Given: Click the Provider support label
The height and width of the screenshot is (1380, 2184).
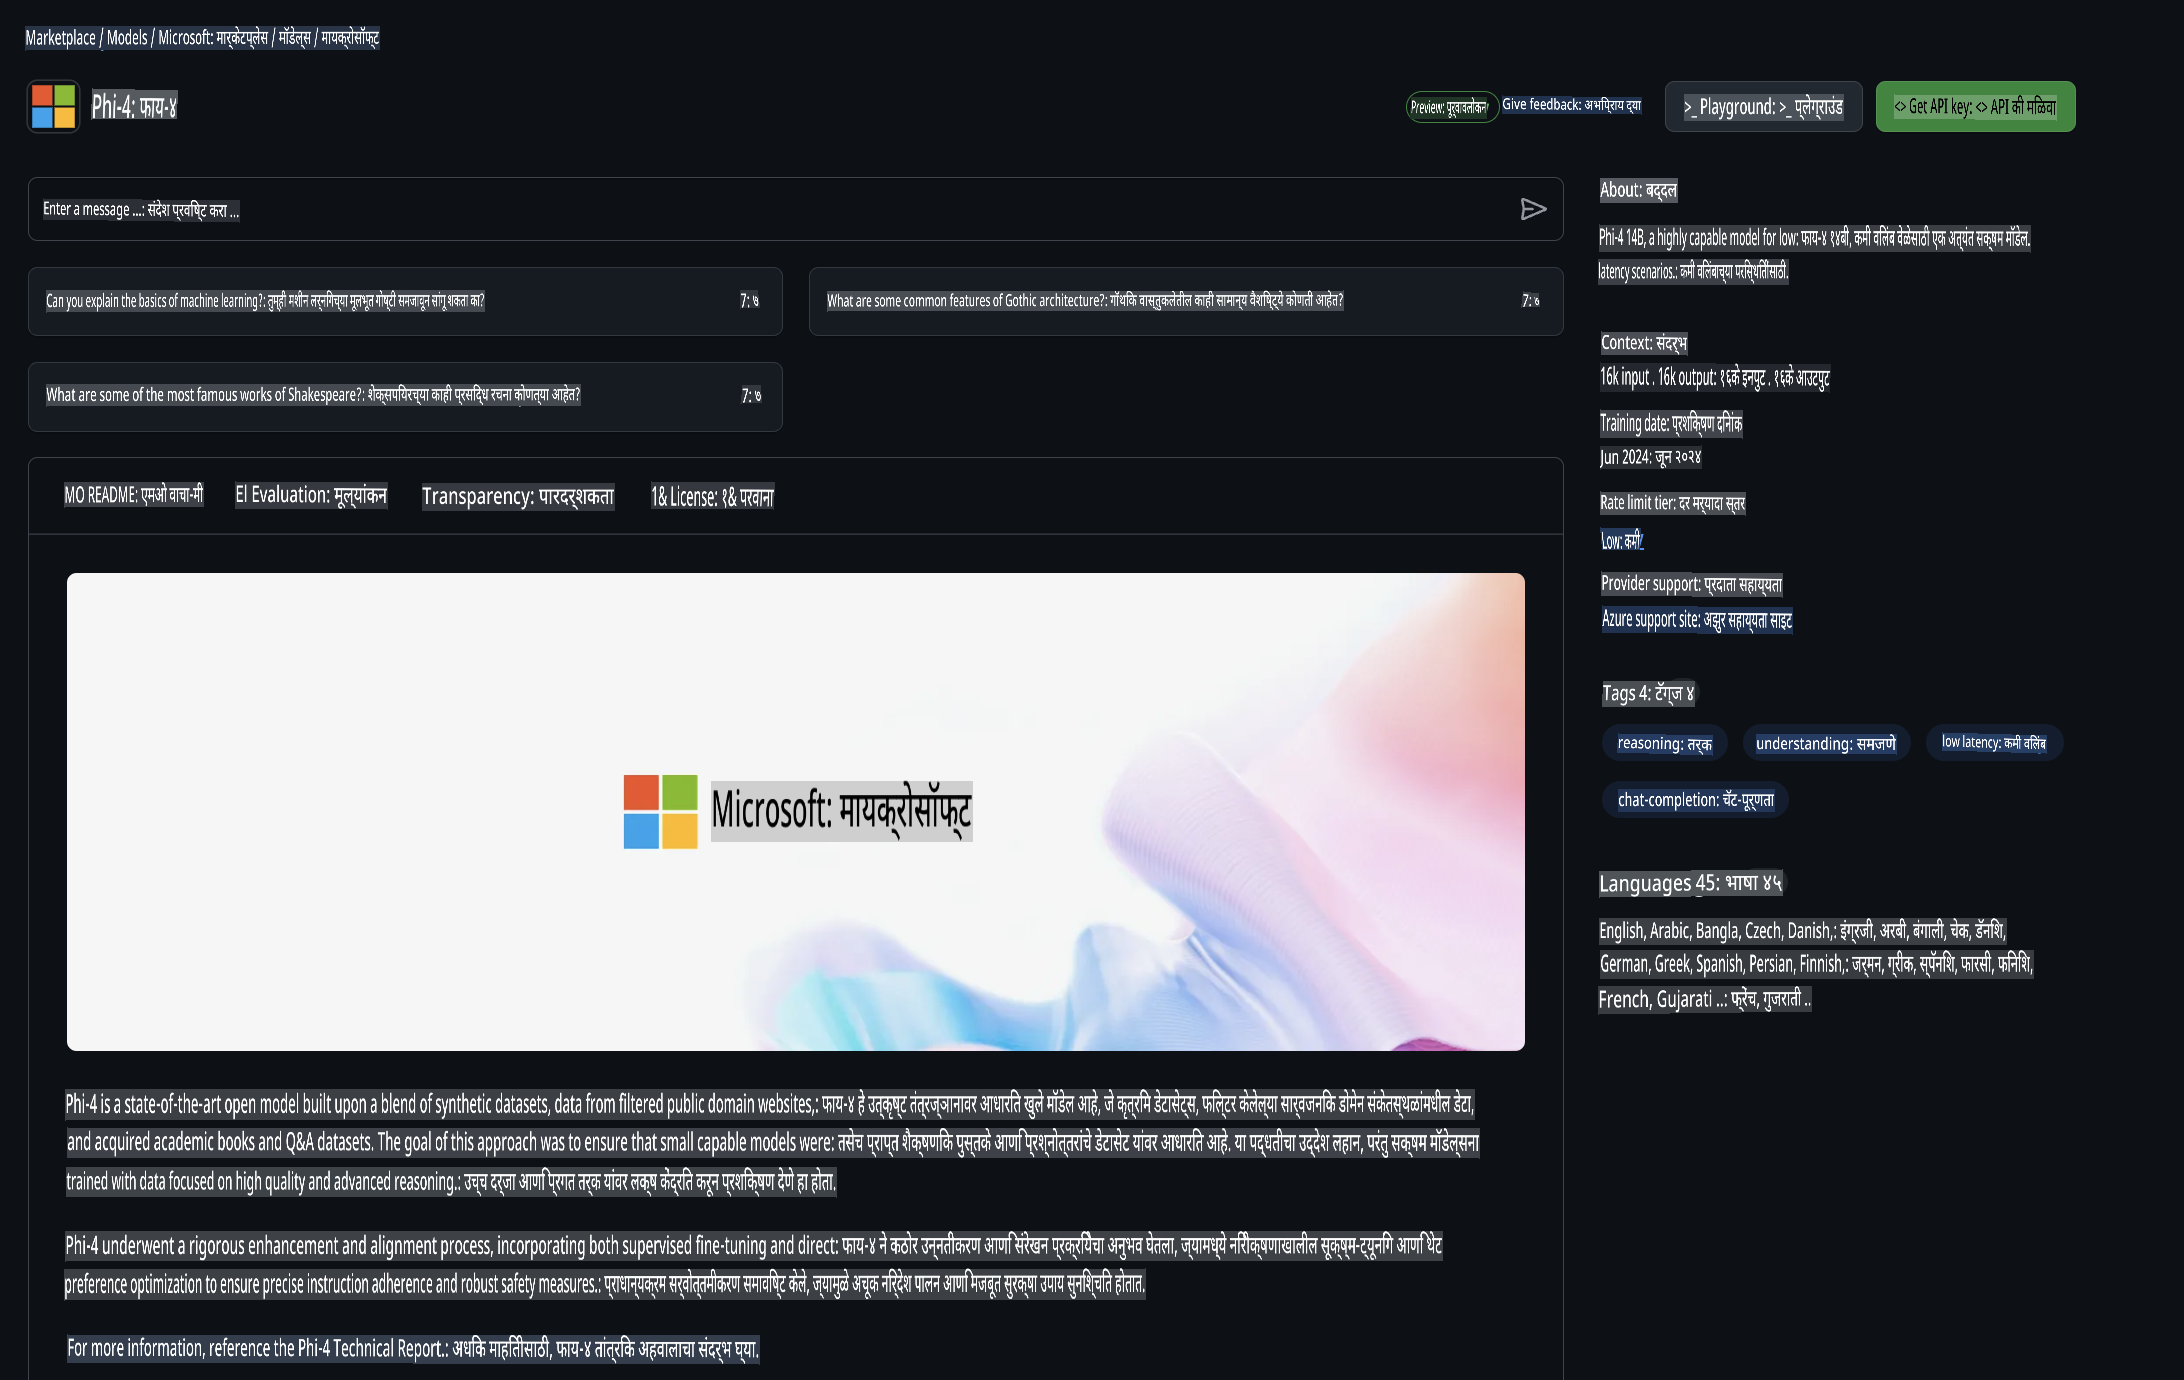Looking at the screenshot, I should [x=1691, y=584].
